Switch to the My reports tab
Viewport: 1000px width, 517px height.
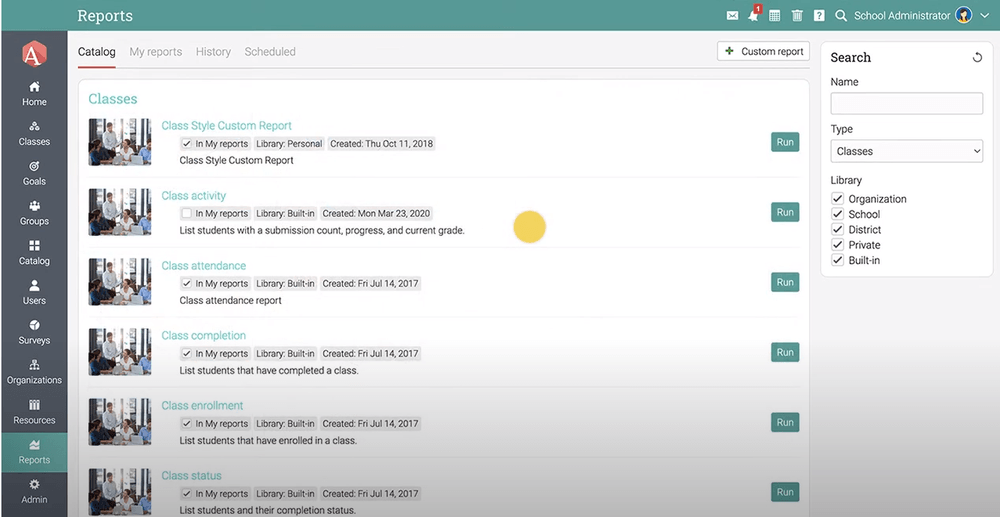tap(155, 52)
